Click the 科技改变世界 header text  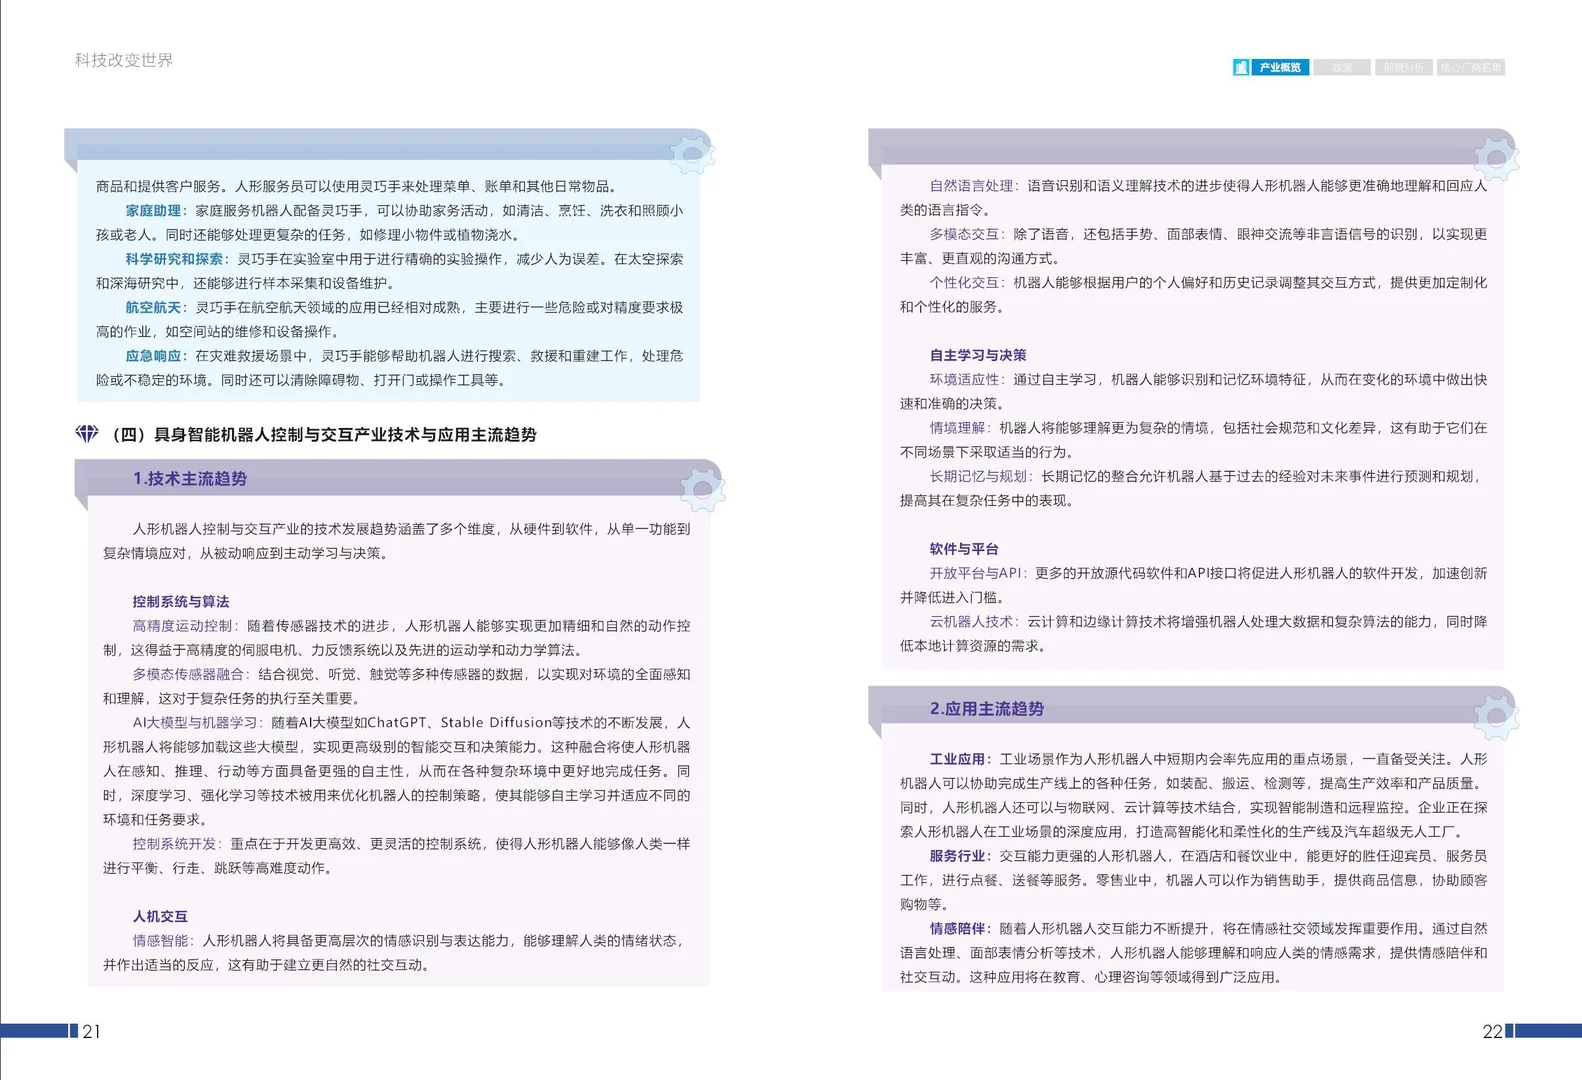click(x=124, y=60)
